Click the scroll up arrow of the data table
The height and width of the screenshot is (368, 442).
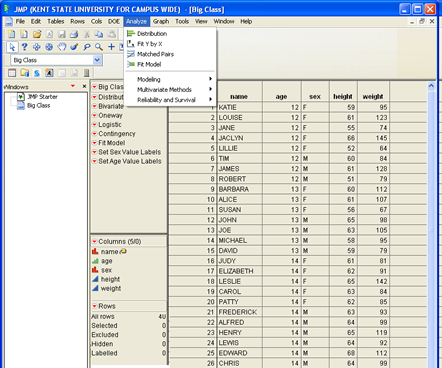pyautogui.click(x=431, y=86)
